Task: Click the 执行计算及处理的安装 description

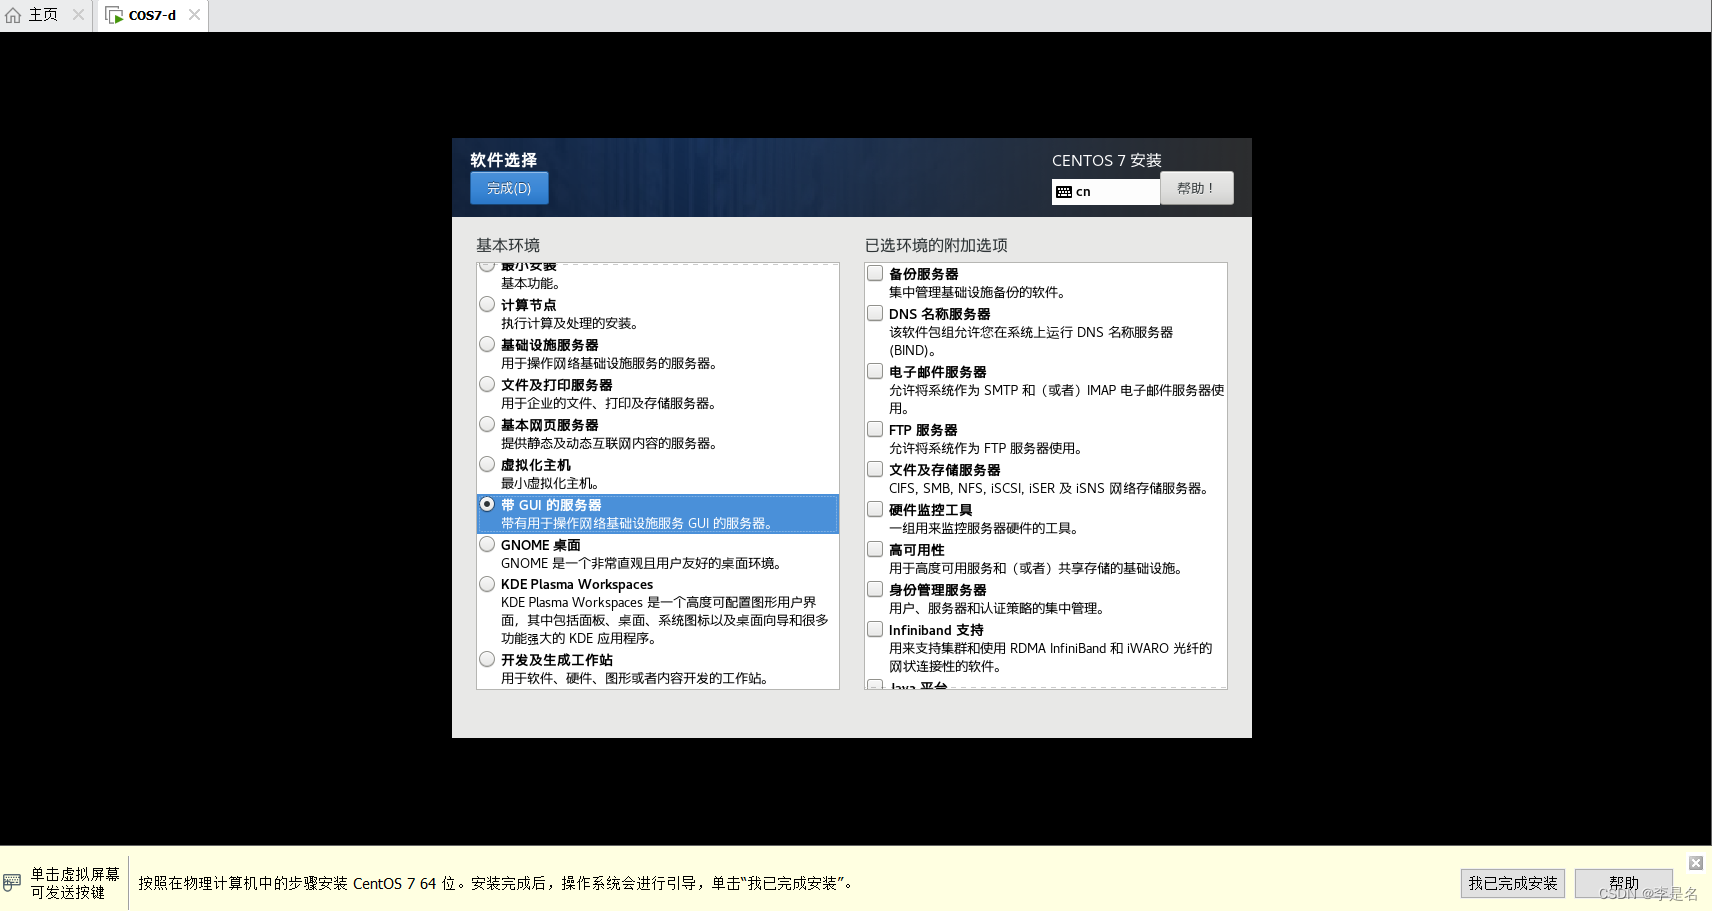Action: tap(570, 323)
